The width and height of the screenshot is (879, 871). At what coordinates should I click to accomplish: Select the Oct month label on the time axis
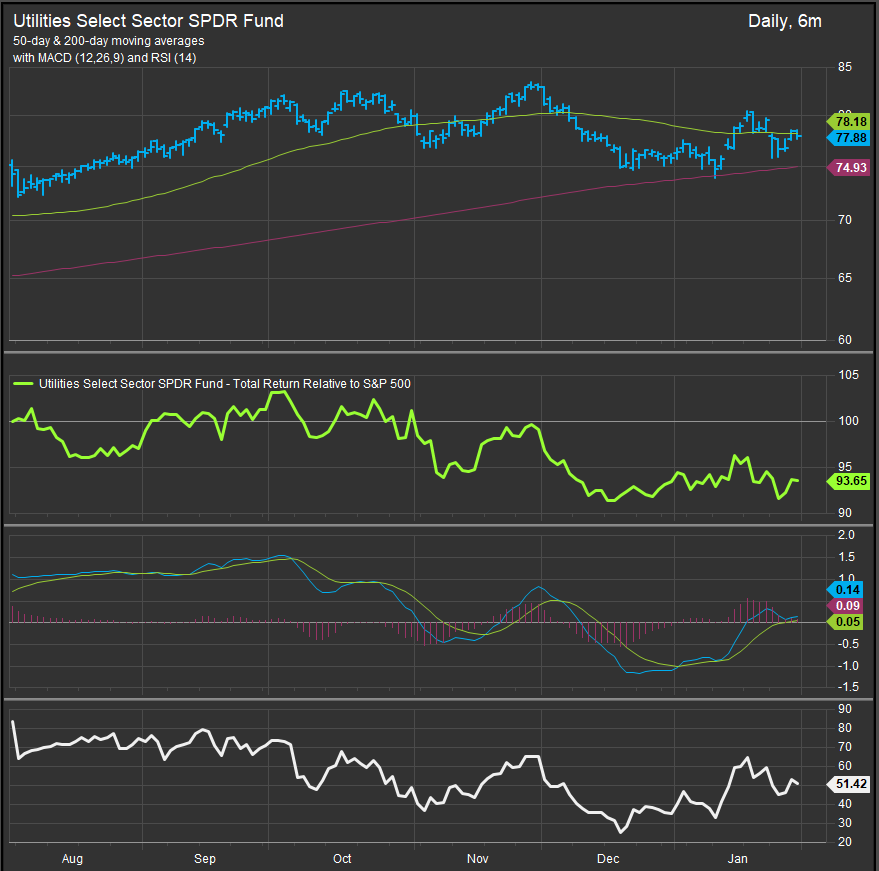point(342,859)
